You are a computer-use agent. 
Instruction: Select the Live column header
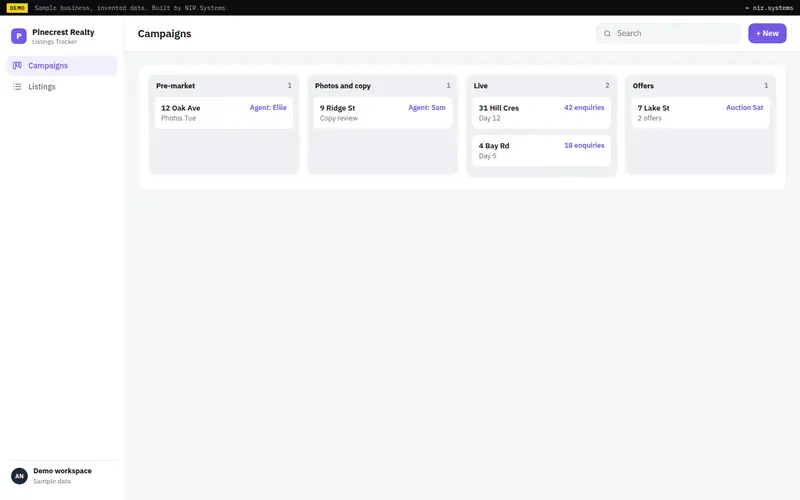click(481, 86)
